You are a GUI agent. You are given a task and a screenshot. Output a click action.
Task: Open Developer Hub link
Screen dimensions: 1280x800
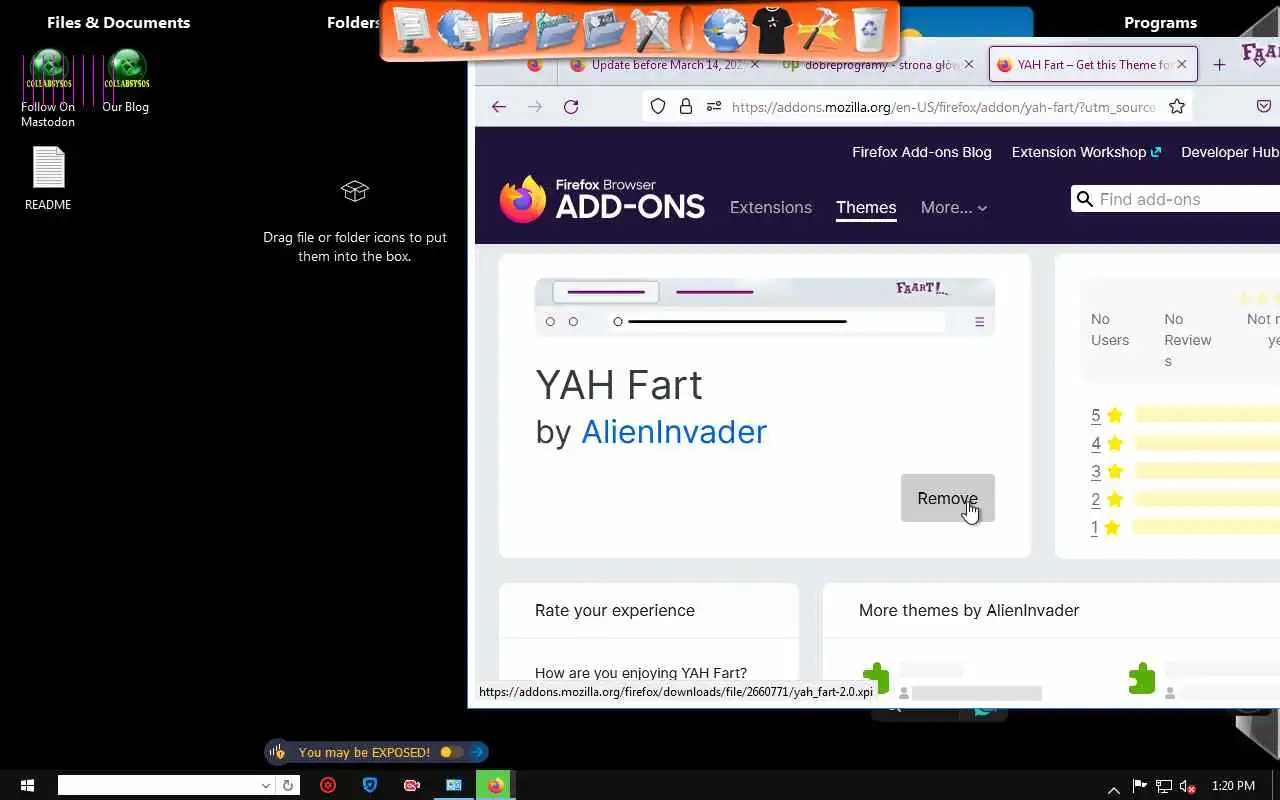point(1230,152)
